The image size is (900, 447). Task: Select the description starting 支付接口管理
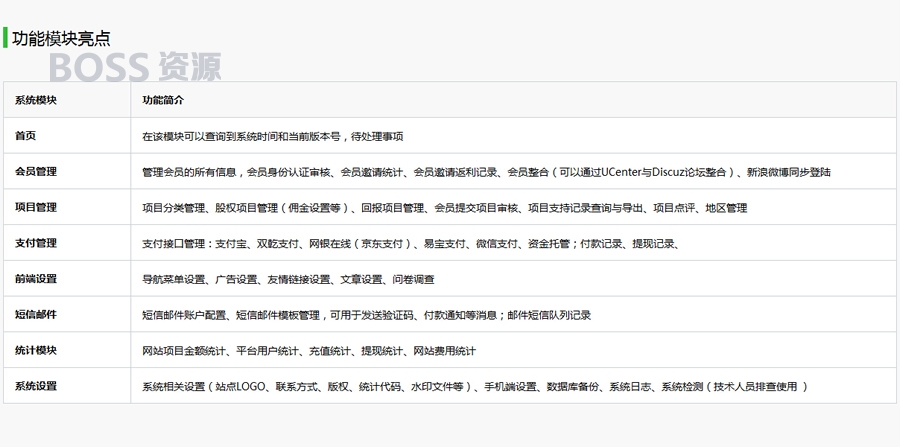click(411, 243)
